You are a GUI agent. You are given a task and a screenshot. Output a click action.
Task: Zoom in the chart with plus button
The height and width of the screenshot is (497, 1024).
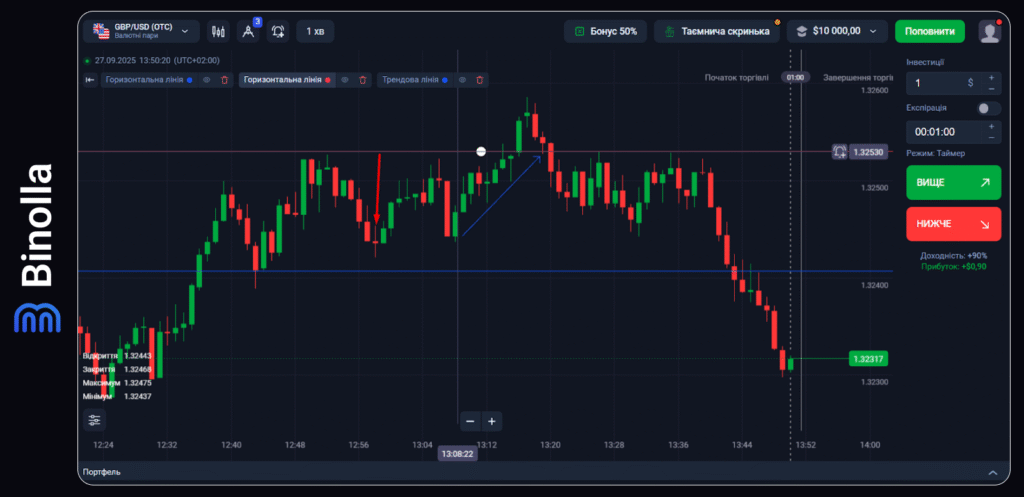491,421
